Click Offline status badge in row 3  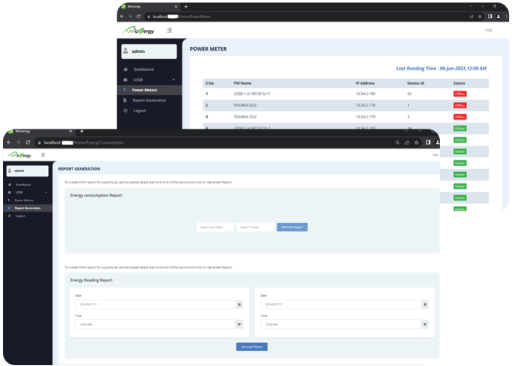click(460, 117)
